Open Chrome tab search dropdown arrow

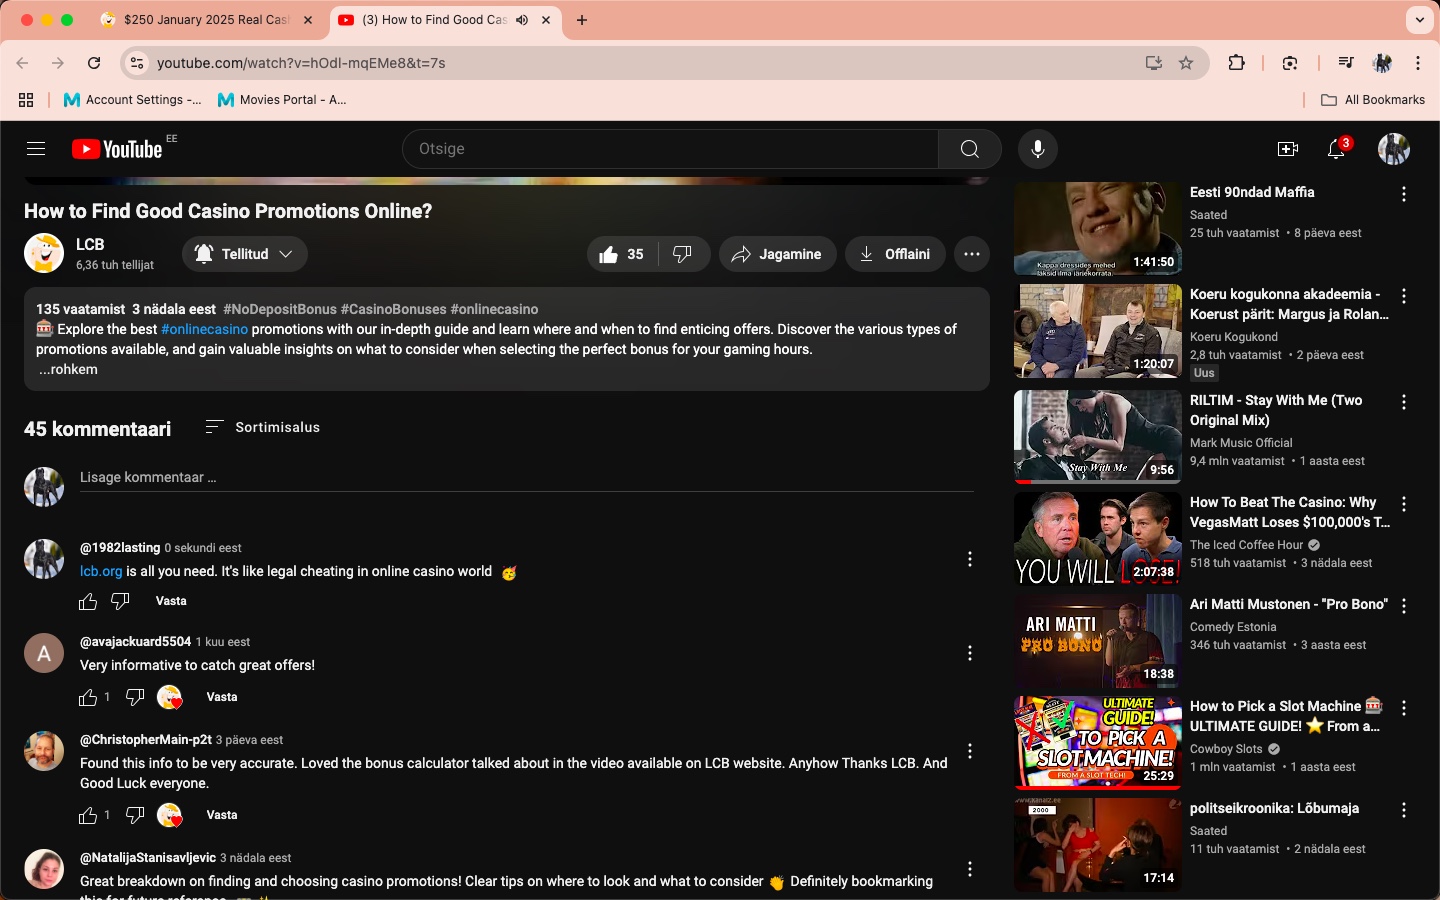(1420, 20)
